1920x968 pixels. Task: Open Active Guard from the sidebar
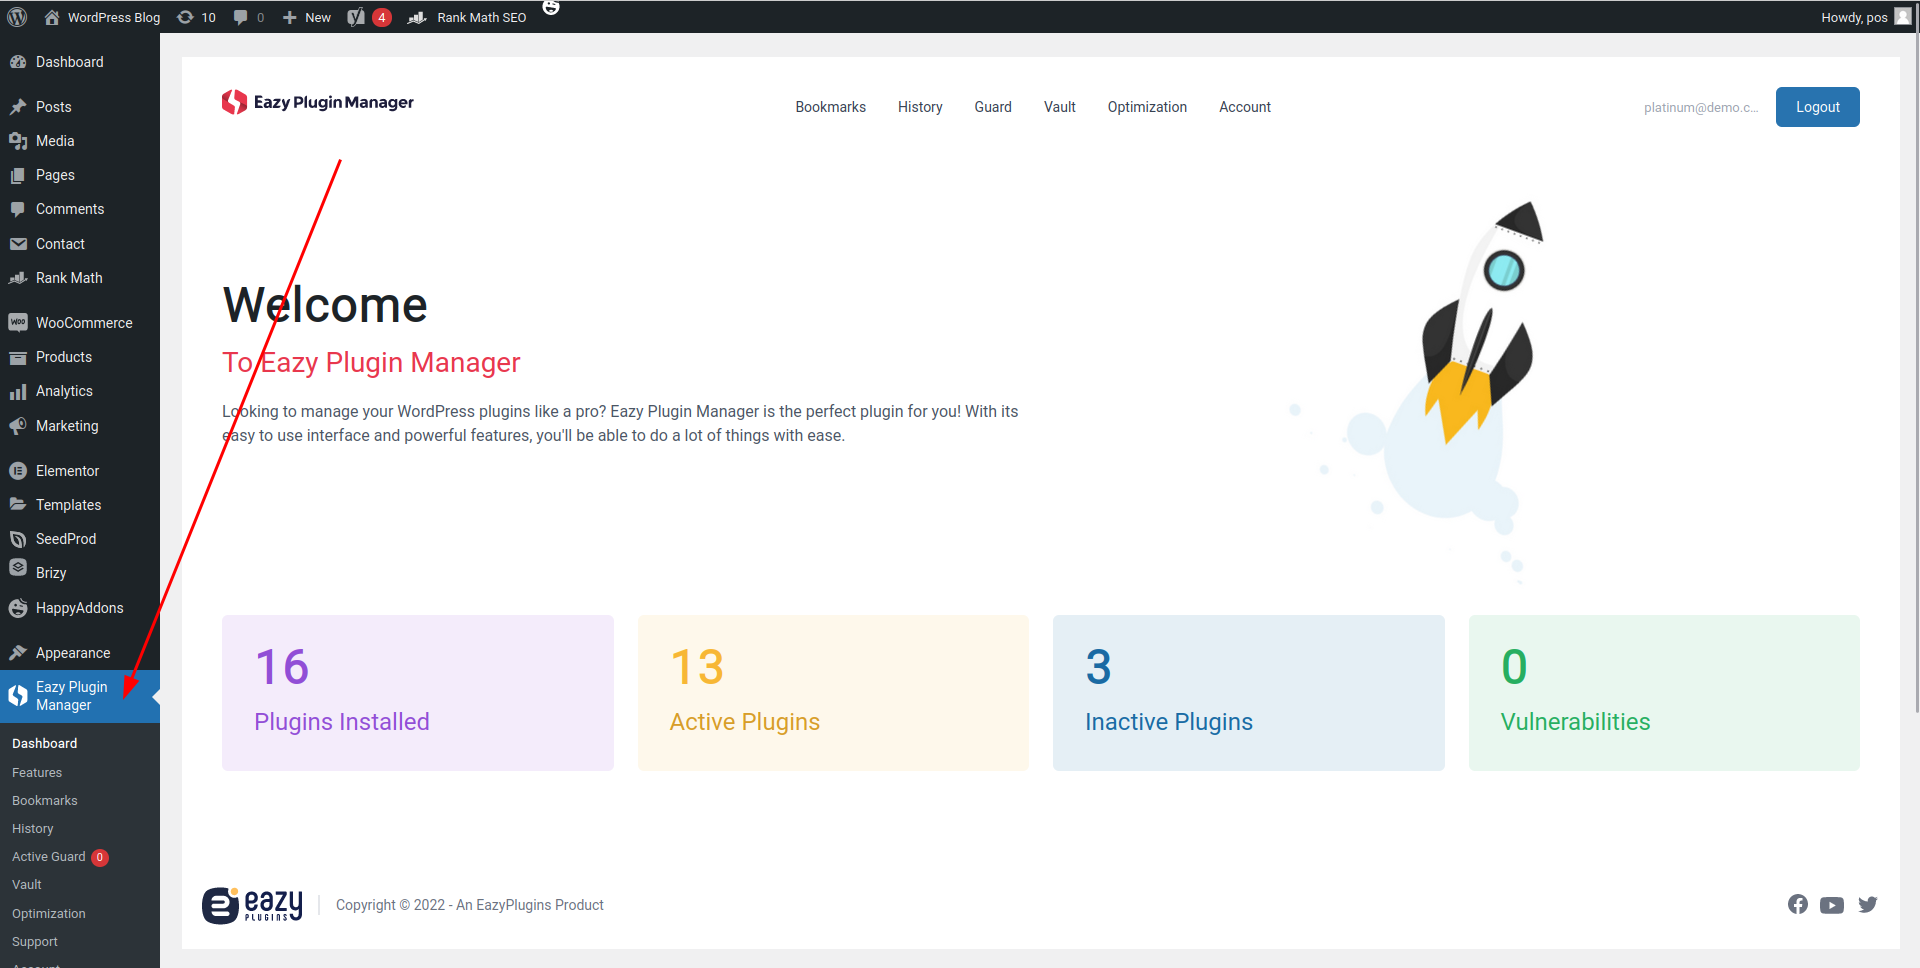coord(48,856)
